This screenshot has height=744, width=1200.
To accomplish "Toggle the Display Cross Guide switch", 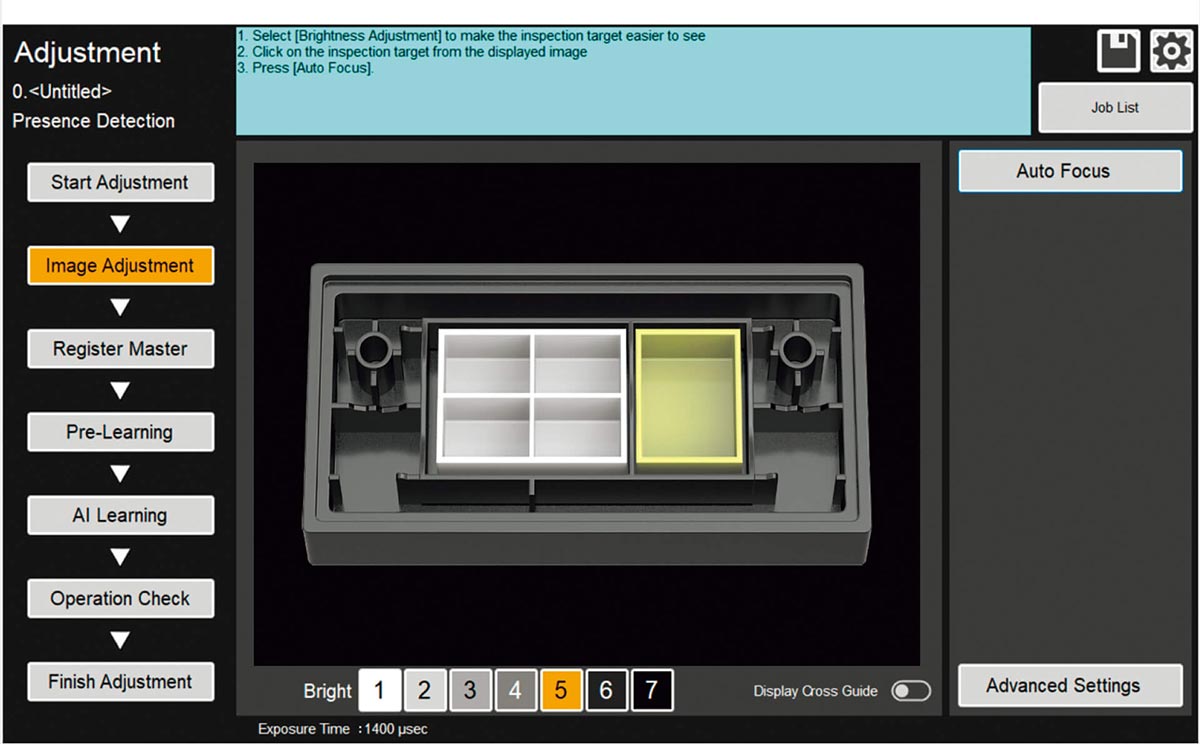I will point(911,691).
